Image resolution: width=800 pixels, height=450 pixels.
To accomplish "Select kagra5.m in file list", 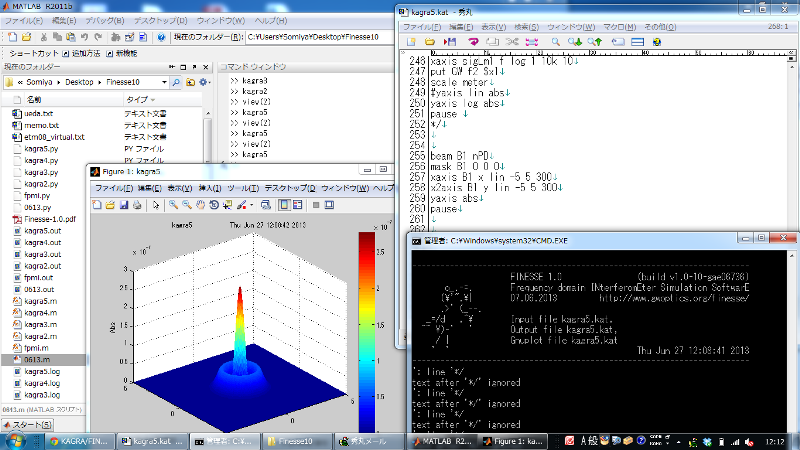I will [40, 301].
